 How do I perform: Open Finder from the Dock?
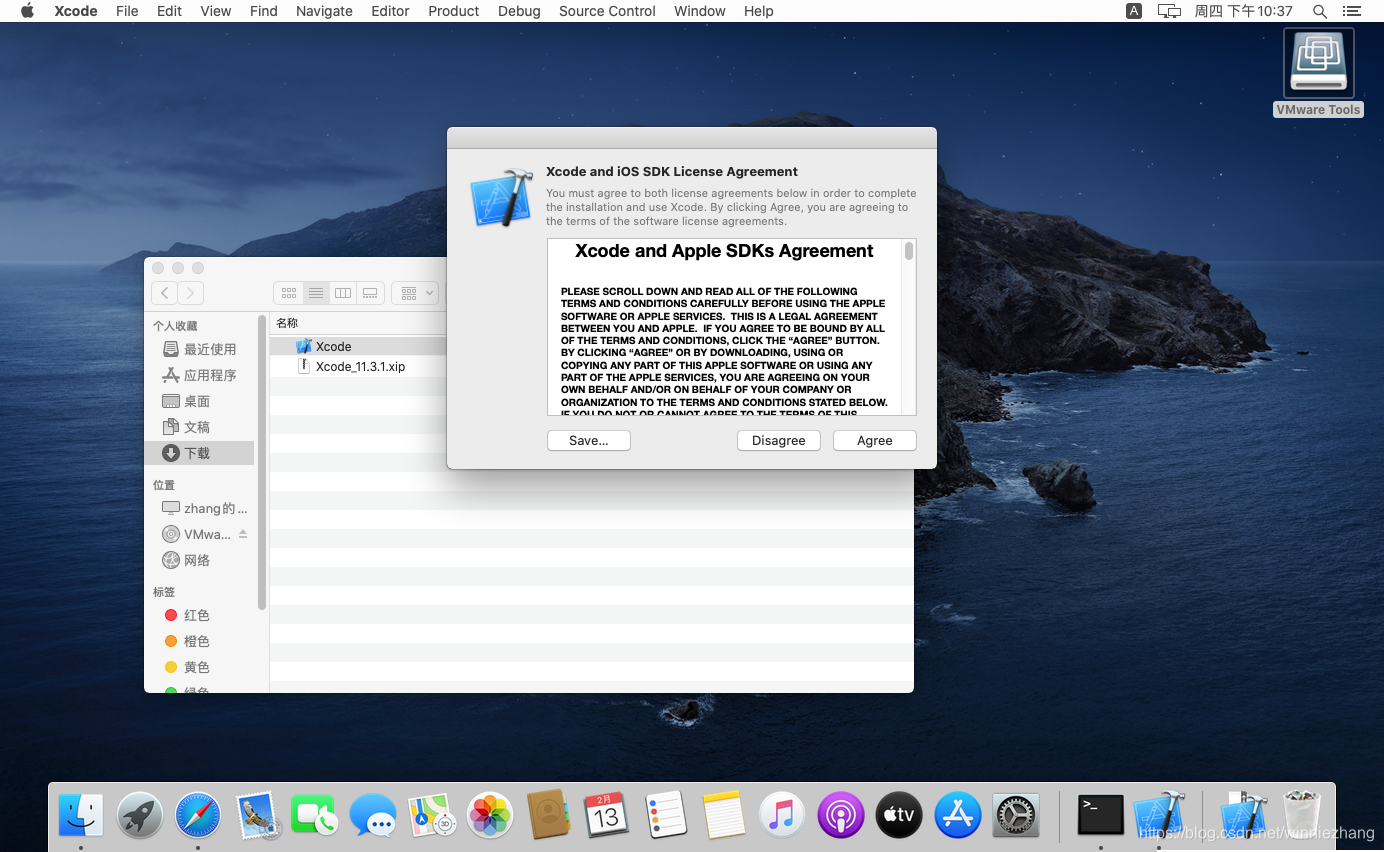pos(81,815)
